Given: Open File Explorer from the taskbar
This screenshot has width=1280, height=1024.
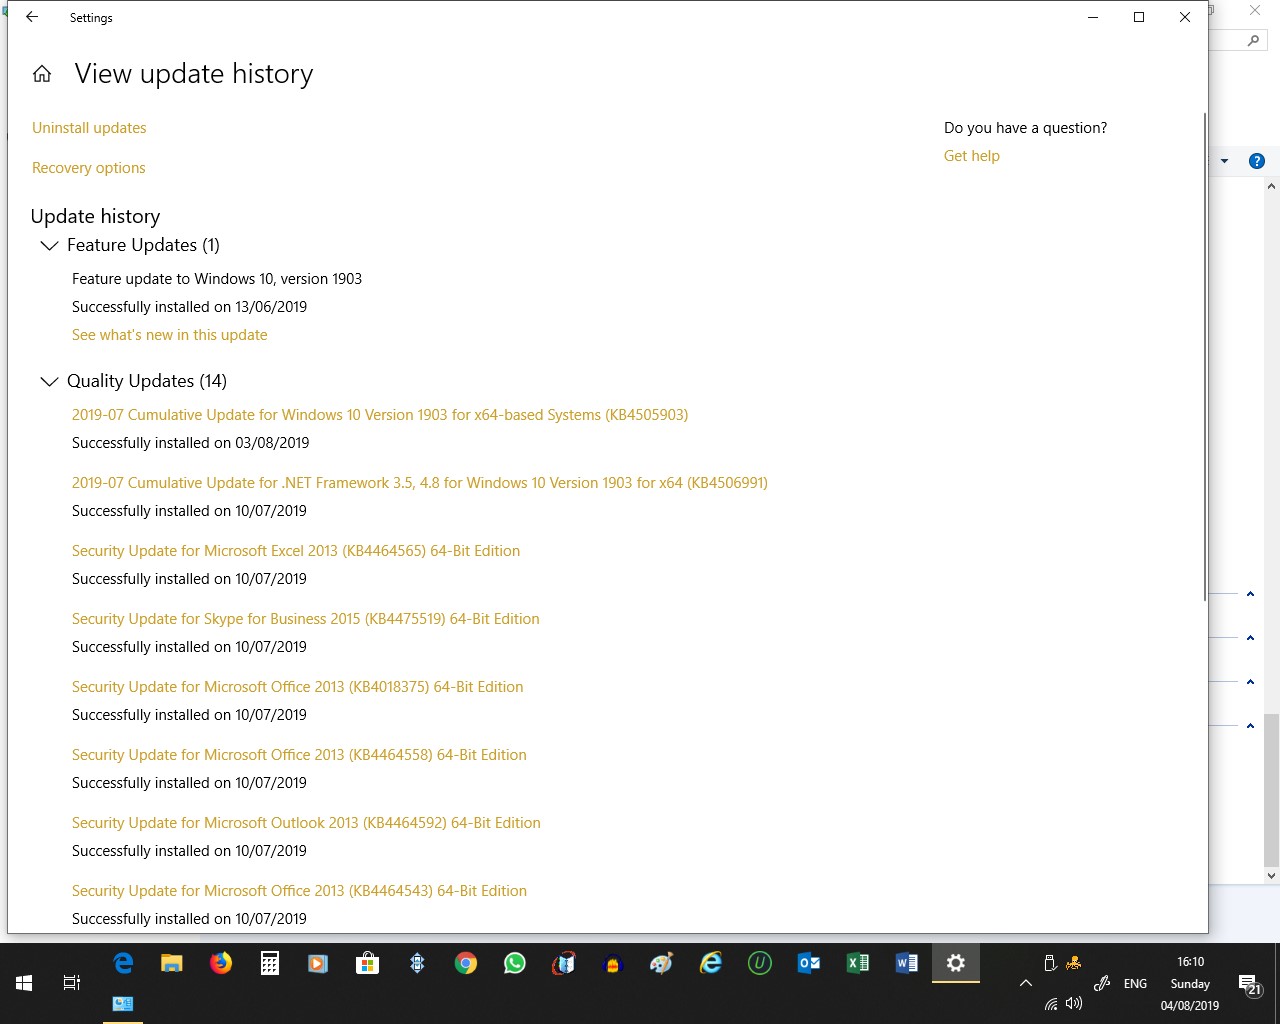Looking at the screenshot, I should click(172, 963).
